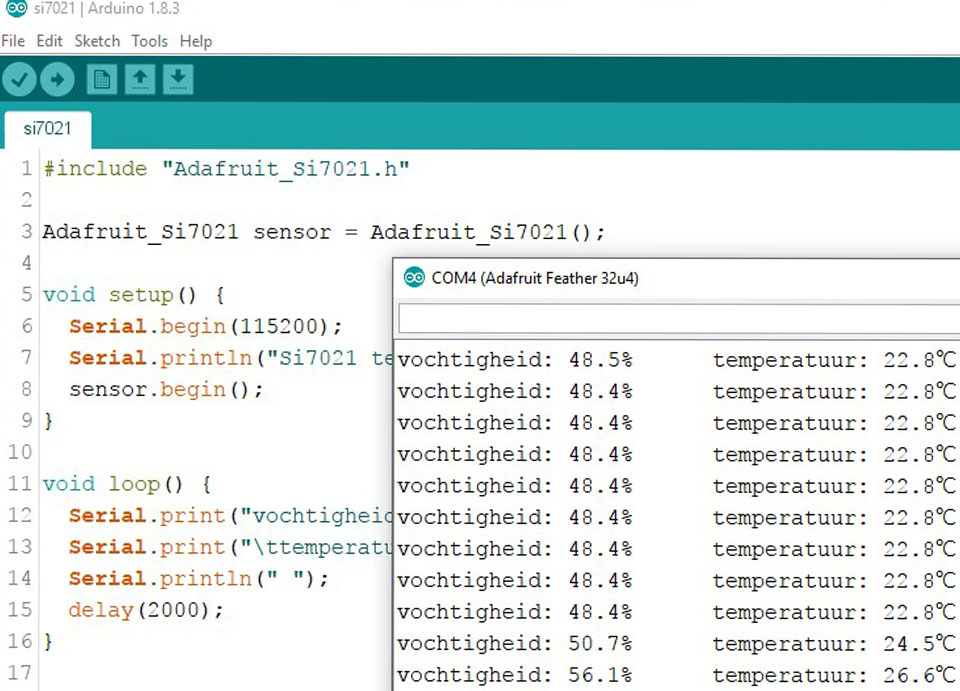Open the Sketch menu

tap(97, 41)
